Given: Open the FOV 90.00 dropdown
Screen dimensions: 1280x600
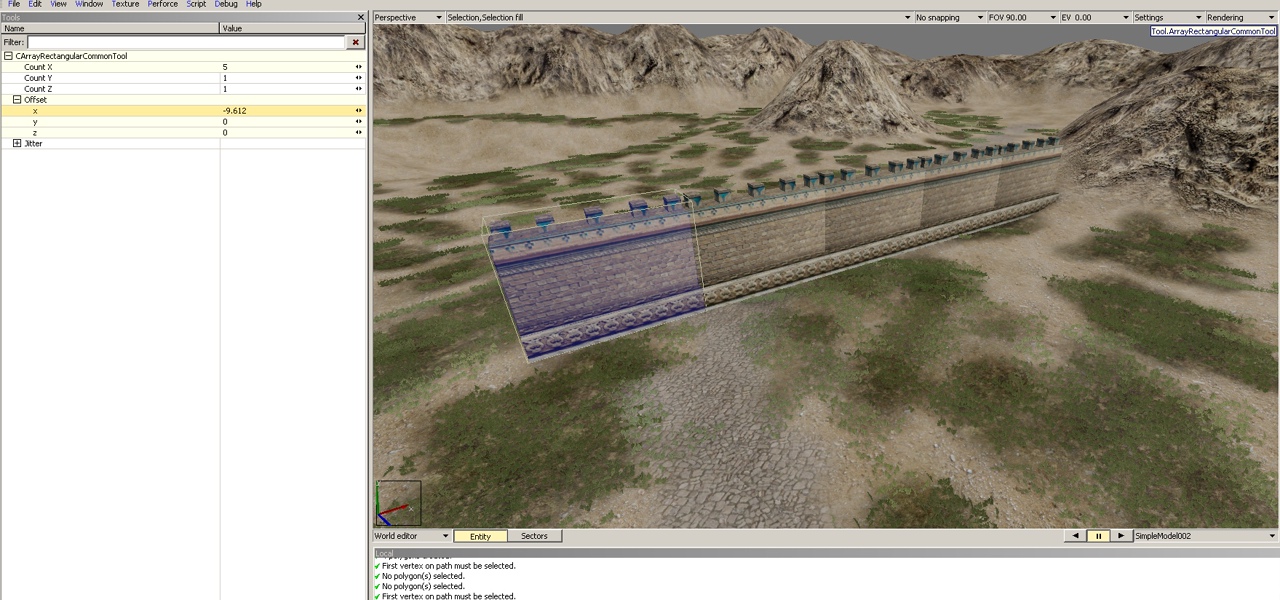Looking at the screenshot, I should point(1021,17).
